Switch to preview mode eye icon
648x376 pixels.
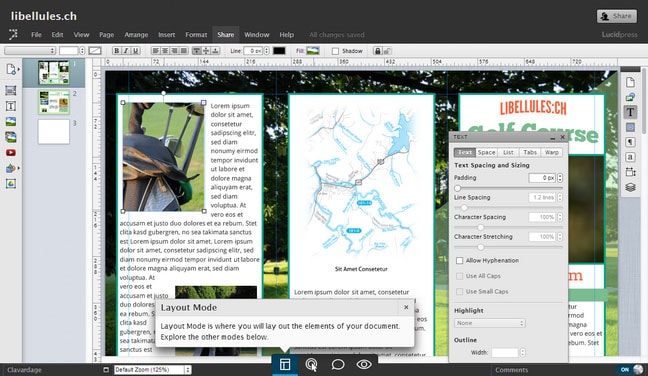click(364, 364)
